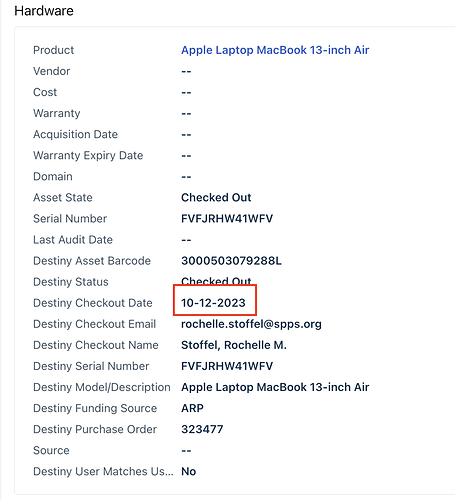This screenshot has width=455, height=500.
Task: Click the Vendor field label
Action: pyautogui.click(x=52, y=71)
